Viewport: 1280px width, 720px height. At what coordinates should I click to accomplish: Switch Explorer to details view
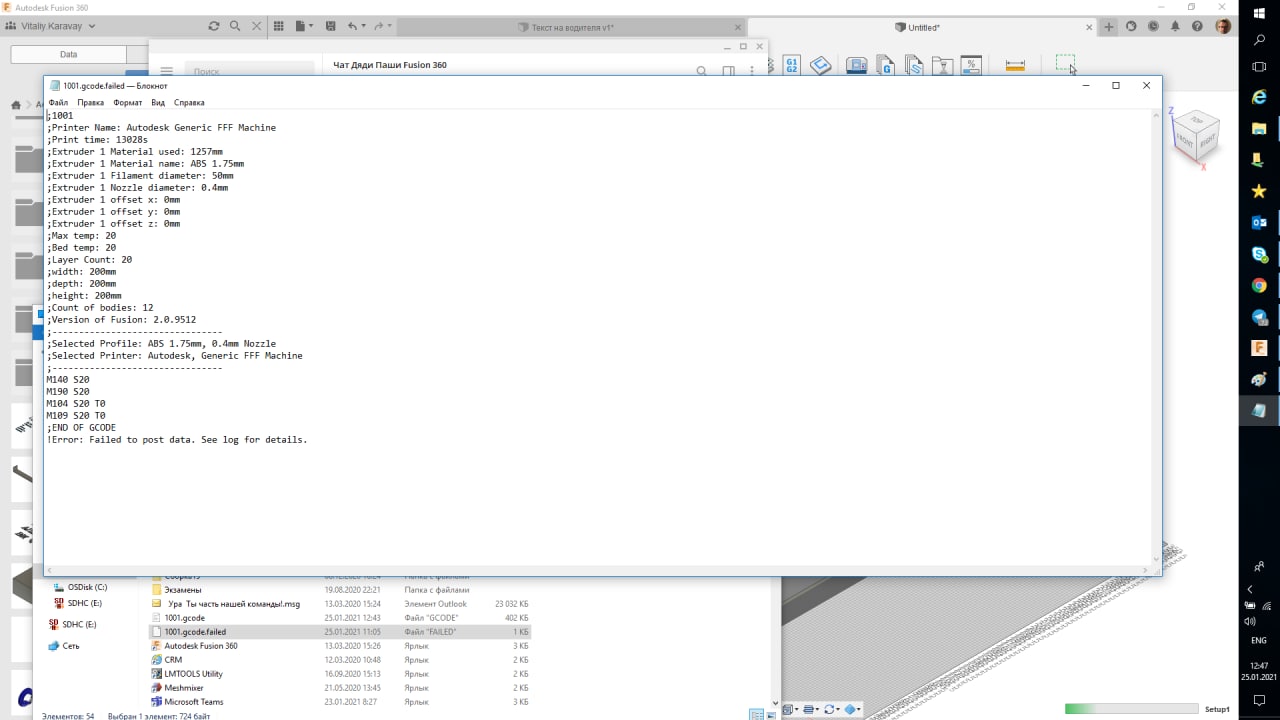coord(756,714)
